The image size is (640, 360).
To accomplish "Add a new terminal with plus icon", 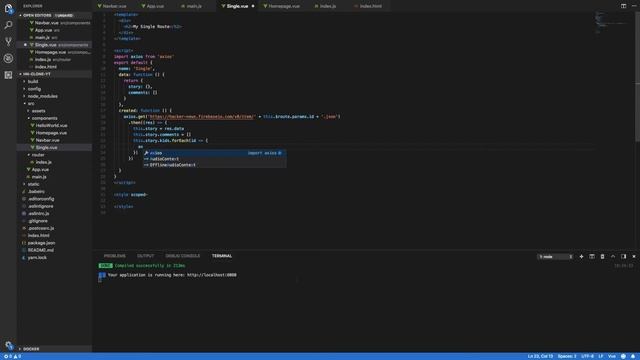I will [x=581, y=256].
